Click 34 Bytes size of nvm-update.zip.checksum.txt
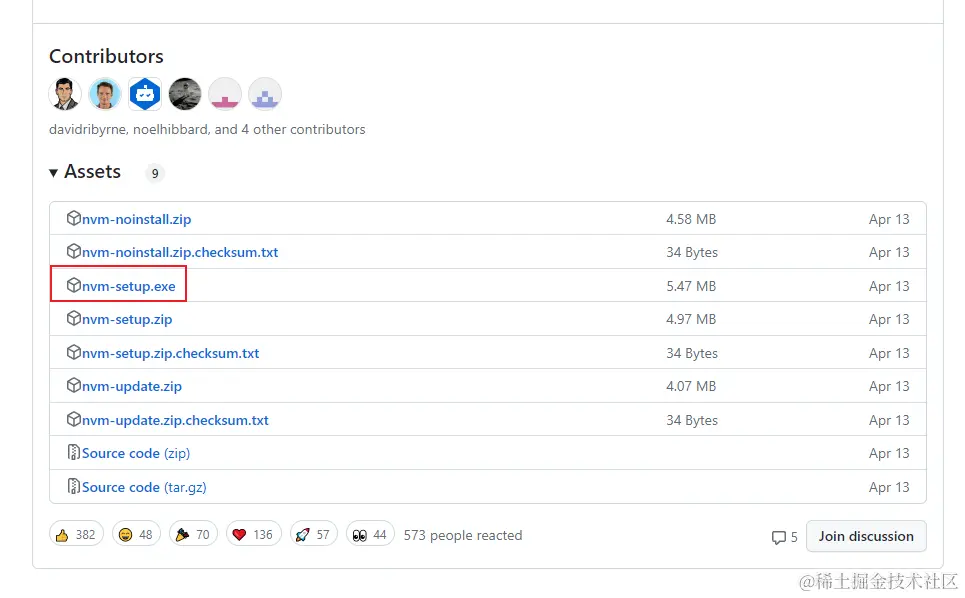Viewport: 965px width, 598px height. 692,420
